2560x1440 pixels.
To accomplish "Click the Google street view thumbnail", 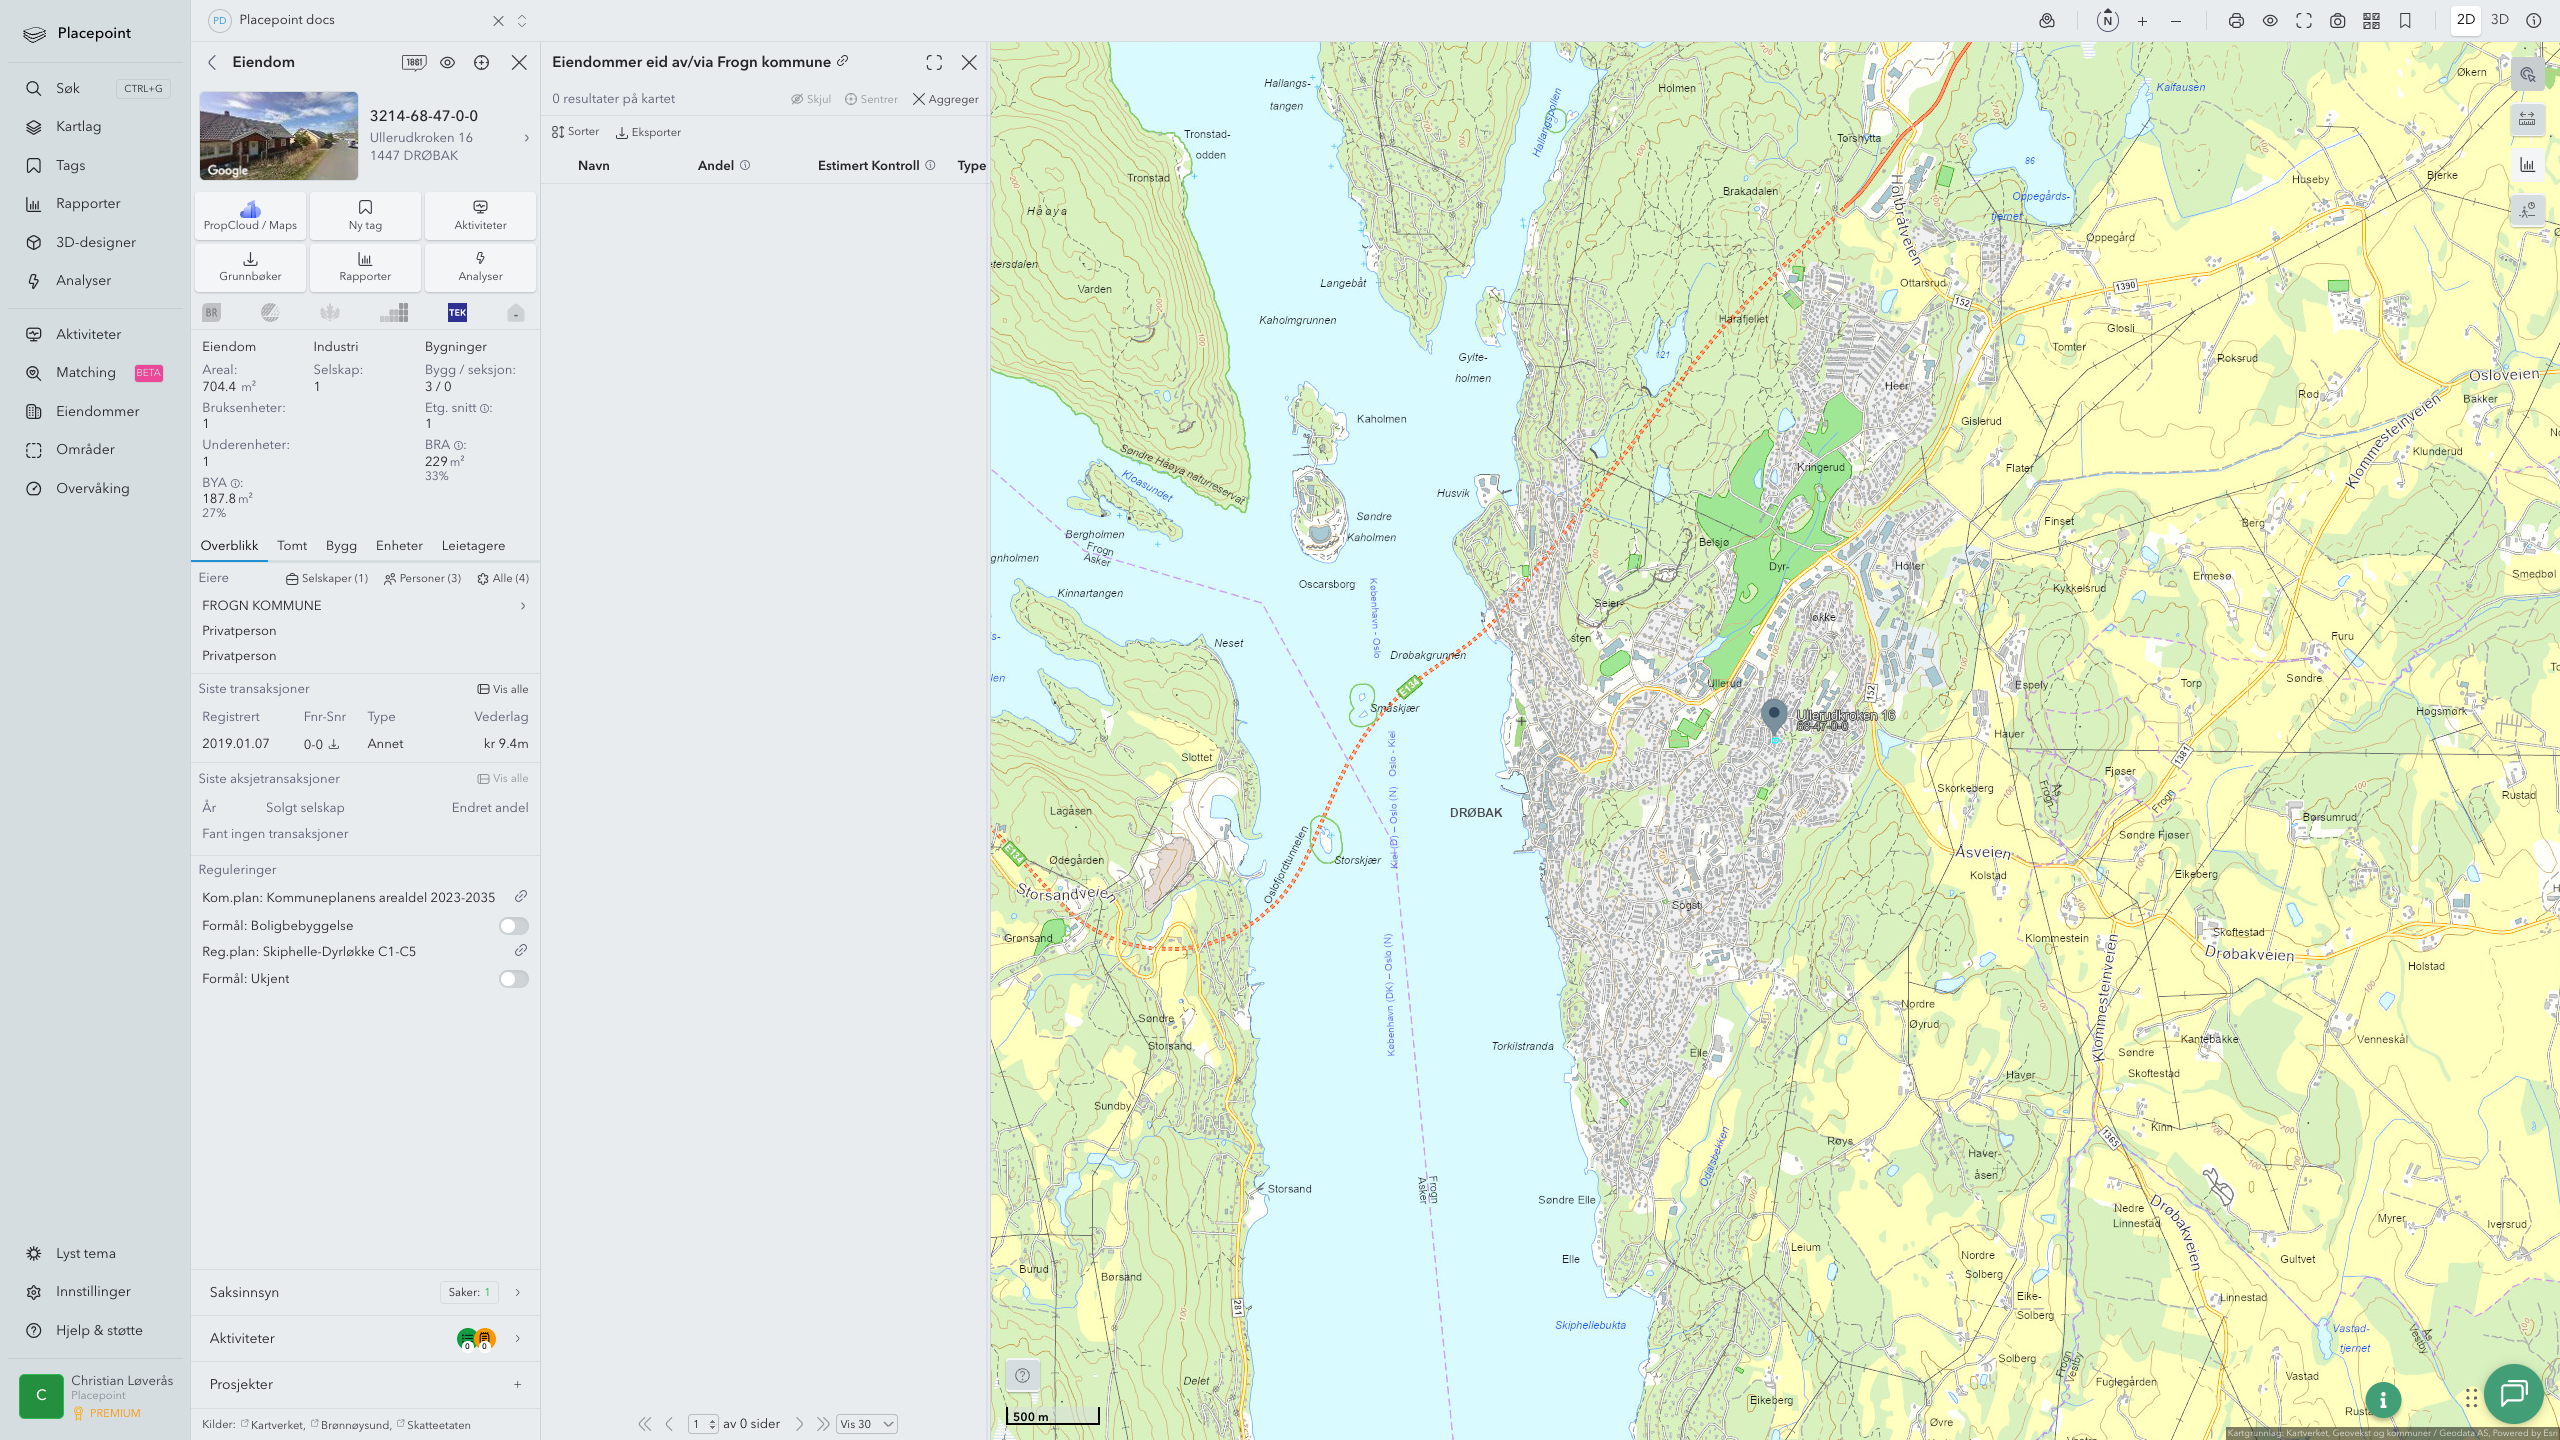I will pos(279,136).
